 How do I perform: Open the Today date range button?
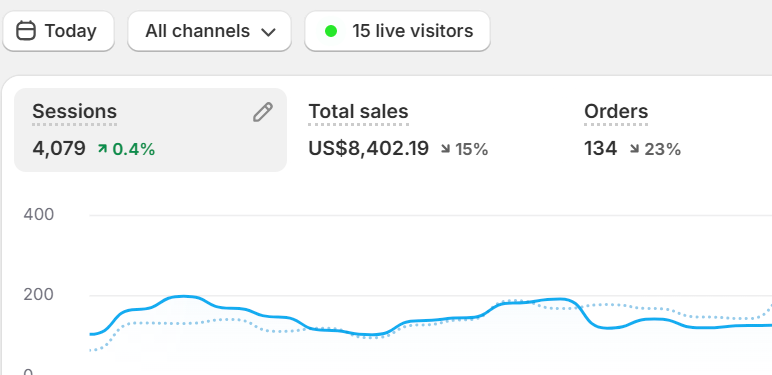59,31
